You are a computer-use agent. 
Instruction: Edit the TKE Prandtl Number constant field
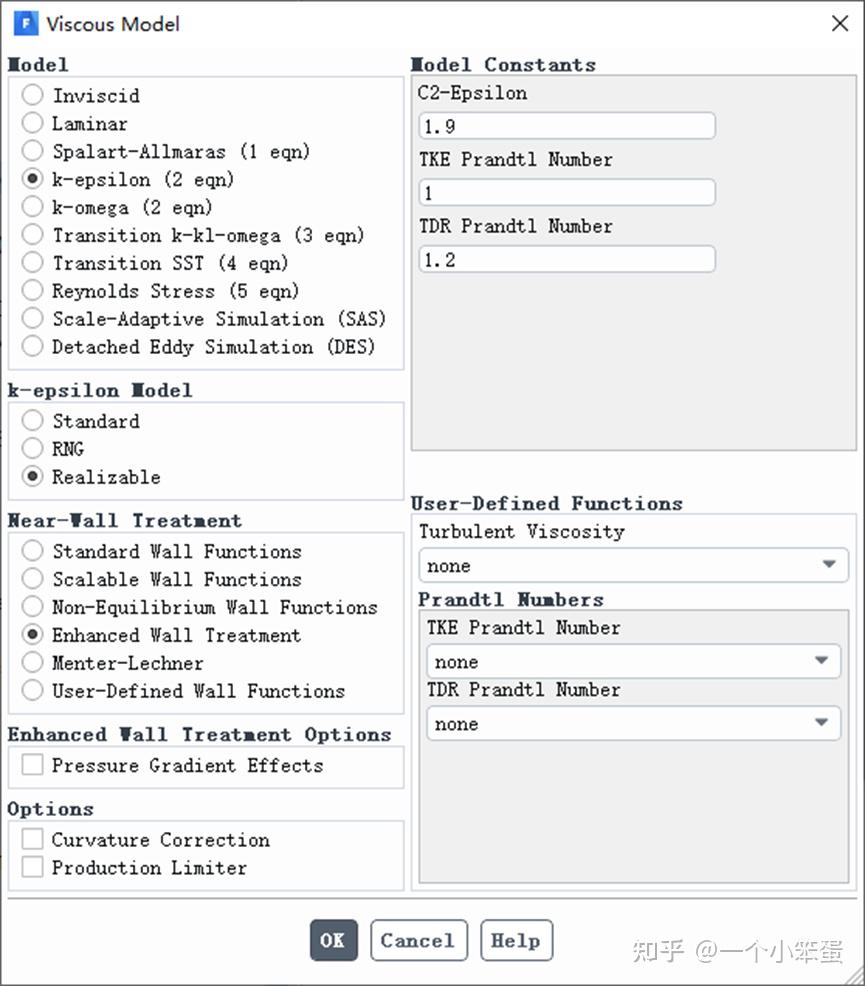coord(567,192)
